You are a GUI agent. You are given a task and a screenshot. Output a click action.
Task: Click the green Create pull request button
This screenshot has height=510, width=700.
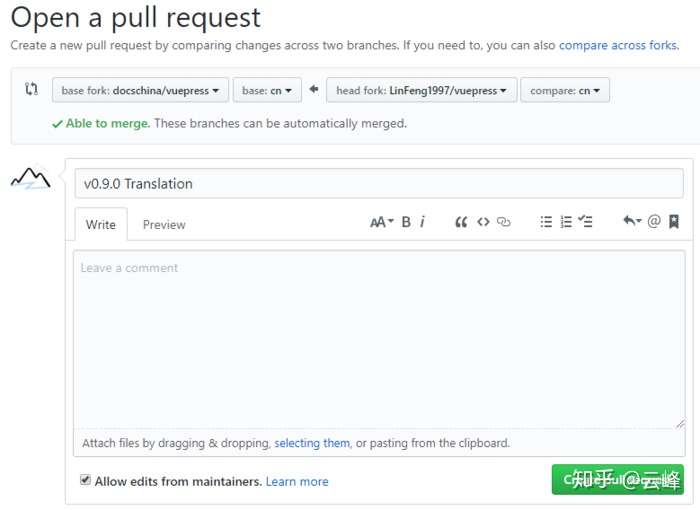[x=617, y=480]
